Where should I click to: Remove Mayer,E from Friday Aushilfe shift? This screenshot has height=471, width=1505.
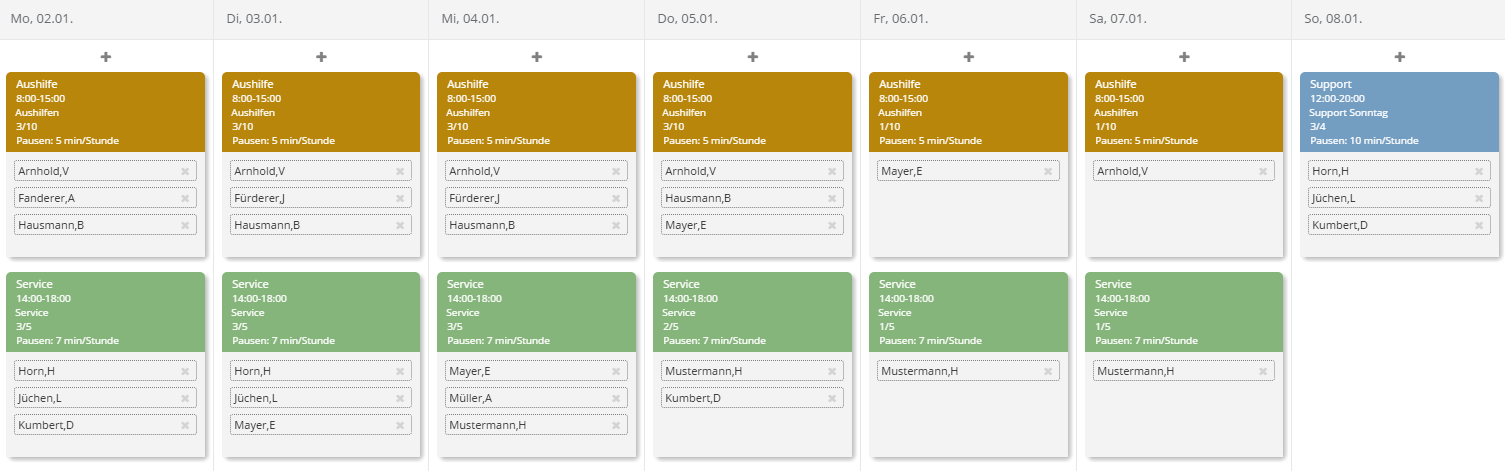[x=1048, y=171]
